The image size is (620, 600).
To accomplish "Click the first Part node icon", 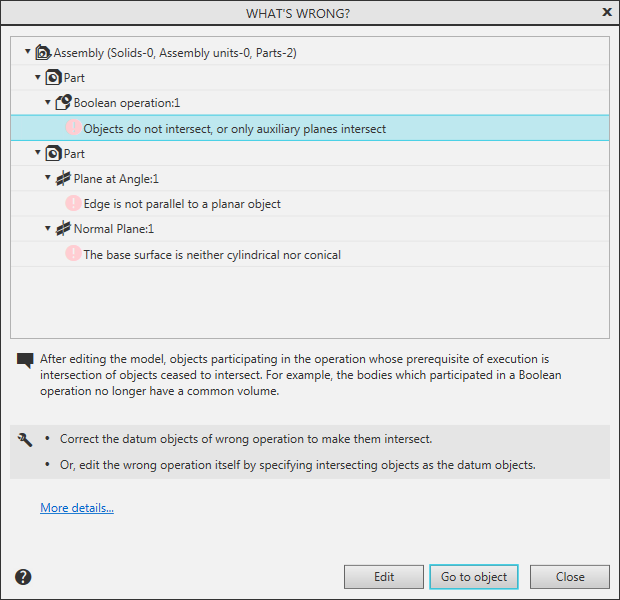I will (53, 77).
